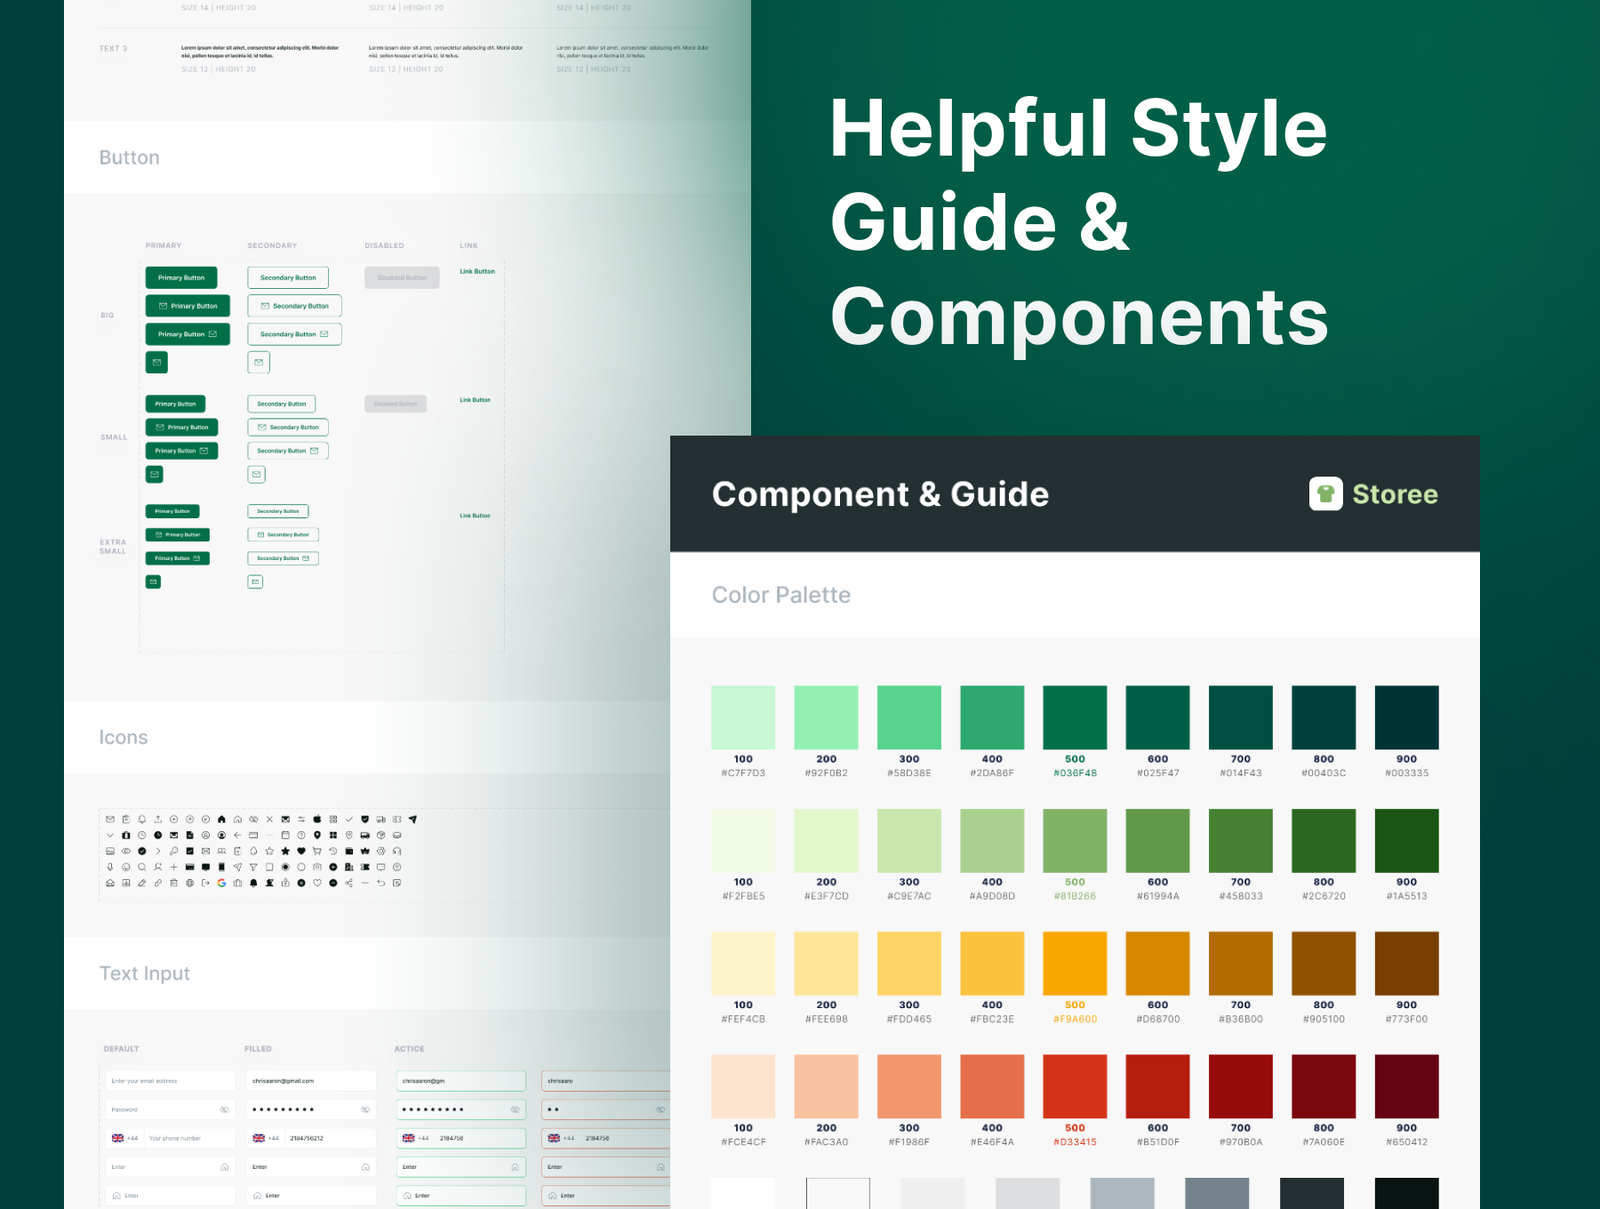Click the 'Enter your email address' field
1600x1209 pixels.
click(x=170, y=1081)
